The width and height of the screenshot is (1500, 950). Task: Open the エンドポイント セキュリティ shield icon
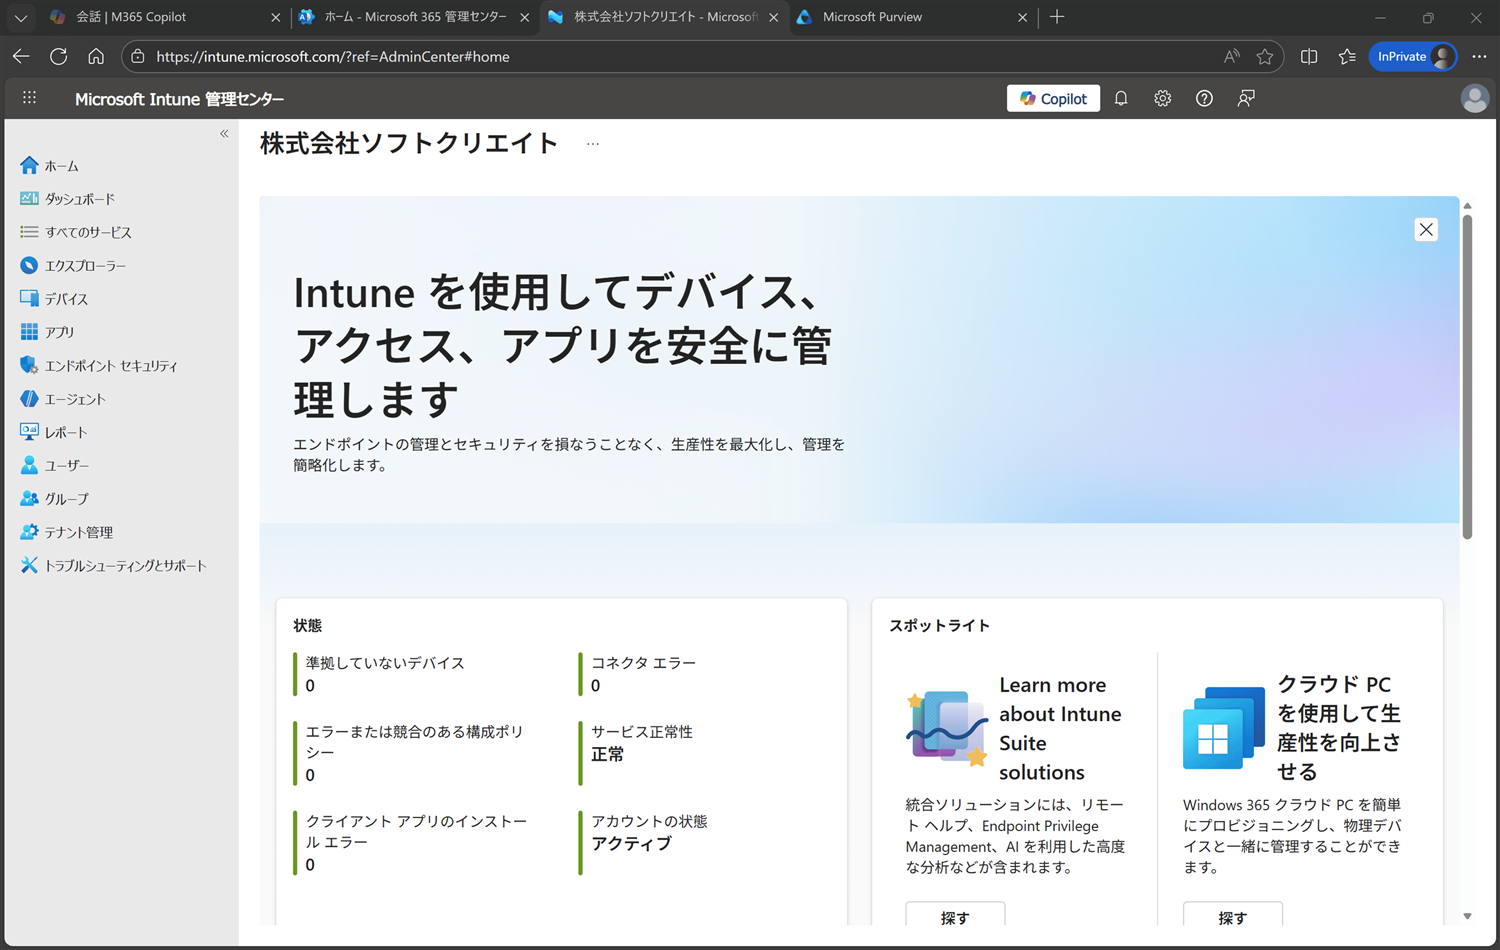(29, 365)
